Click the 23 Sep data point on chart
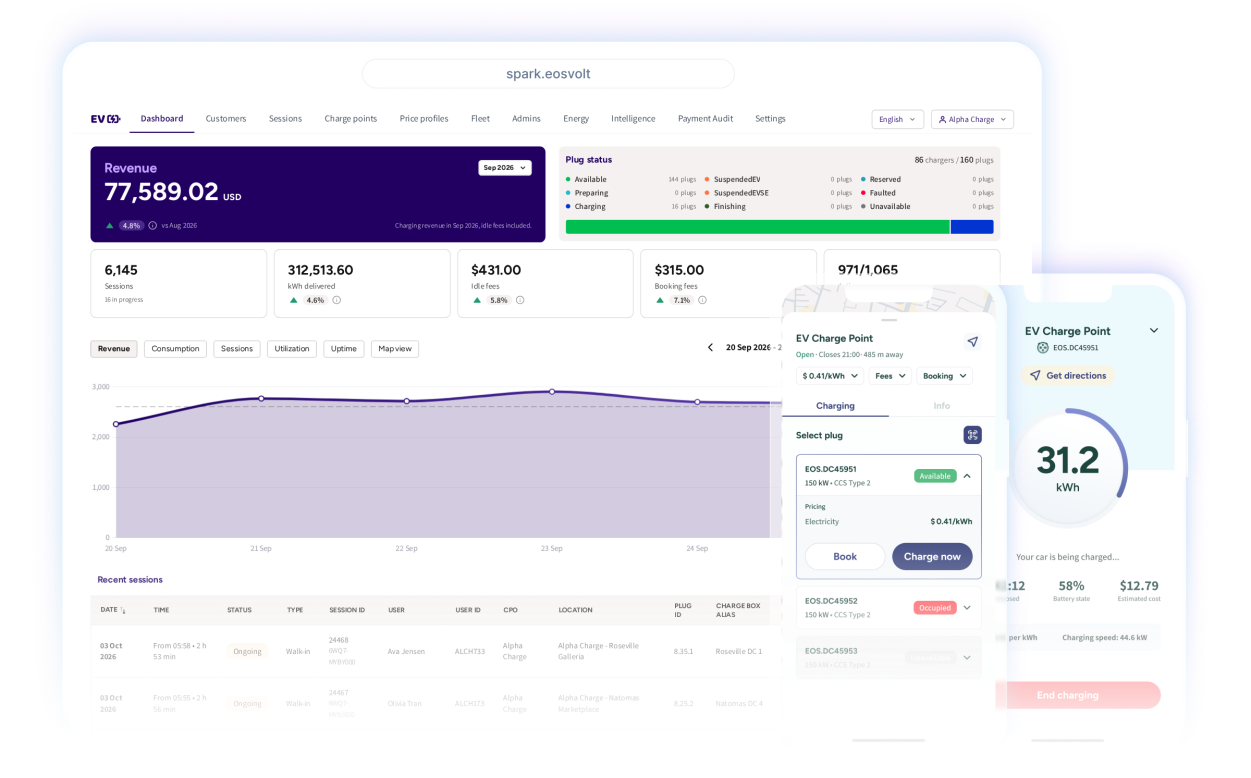This screenshot has height=778, width=1251. pyautogui.click(x=552, y=391)
